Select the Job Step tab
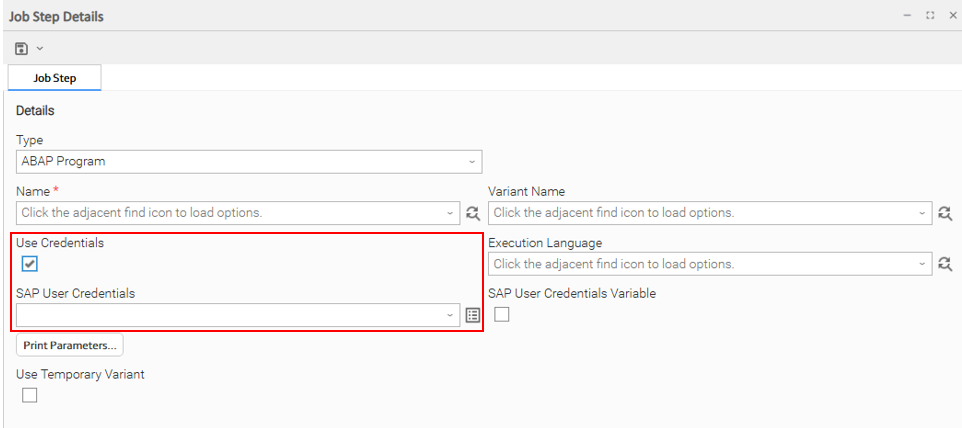 (54, 78)
